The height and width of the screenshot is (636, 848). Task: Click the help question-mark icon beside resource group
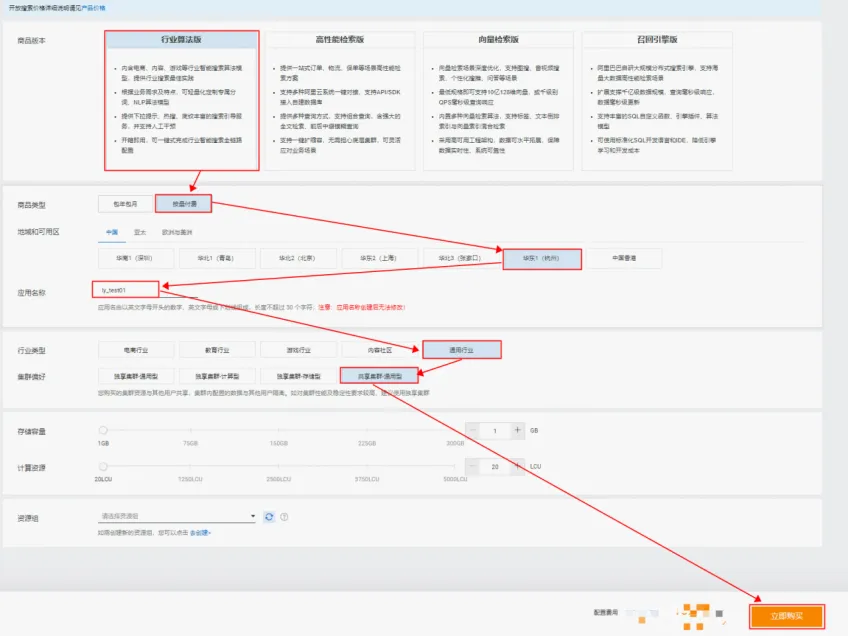(x=284, y=517)
